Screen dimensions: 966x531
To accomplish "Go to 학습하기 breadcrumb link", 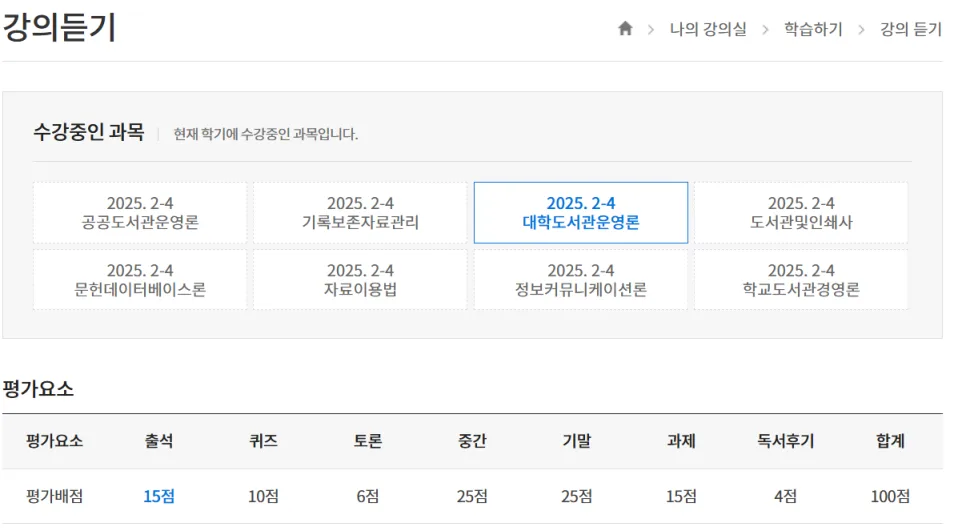I will click(813, 29).
